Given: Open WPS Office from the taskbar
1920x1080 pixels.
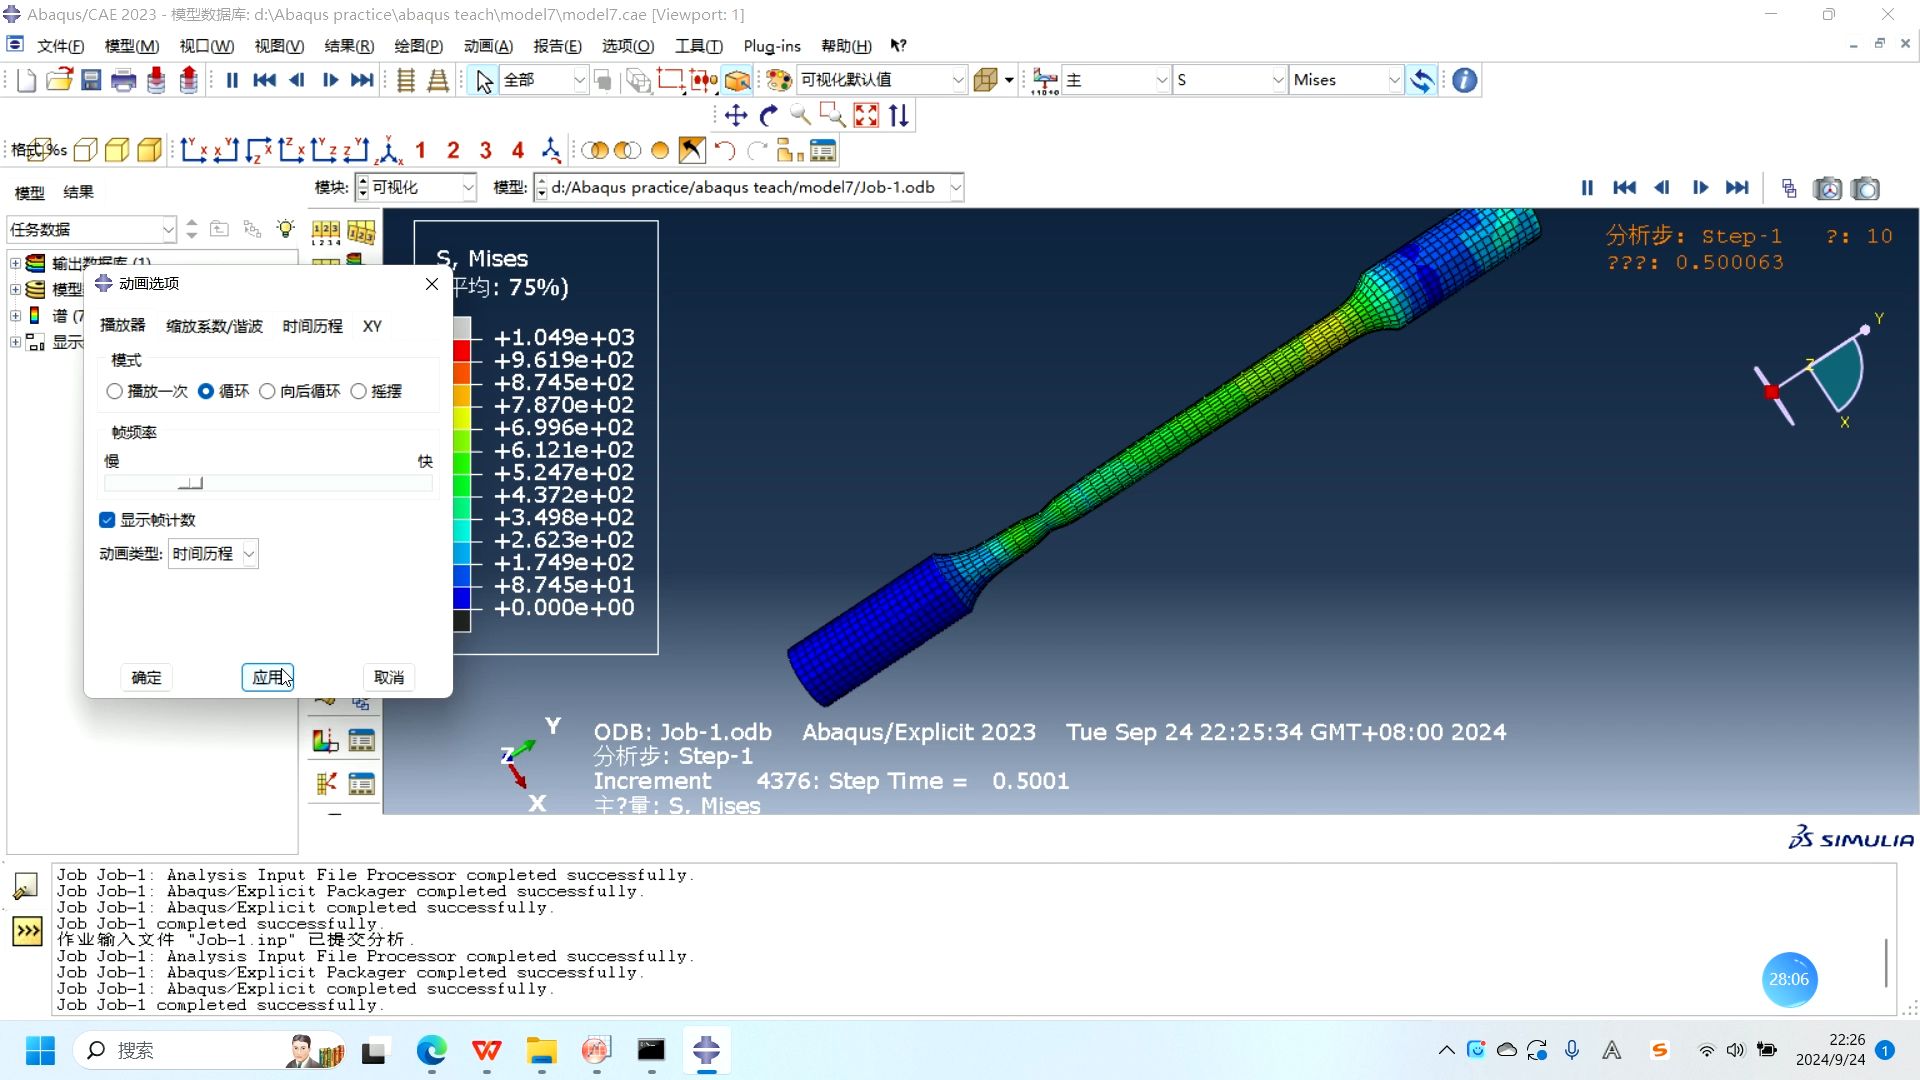Looking at the screenshot, I should coord(487,1050).
